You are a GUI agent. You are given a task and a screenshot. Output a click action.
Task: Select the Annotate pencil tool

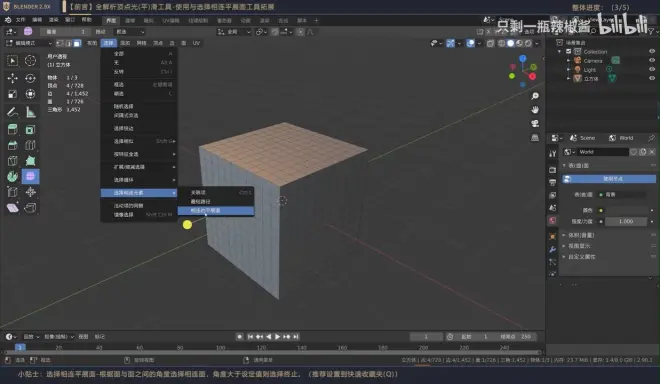click(x=13, y=112)
